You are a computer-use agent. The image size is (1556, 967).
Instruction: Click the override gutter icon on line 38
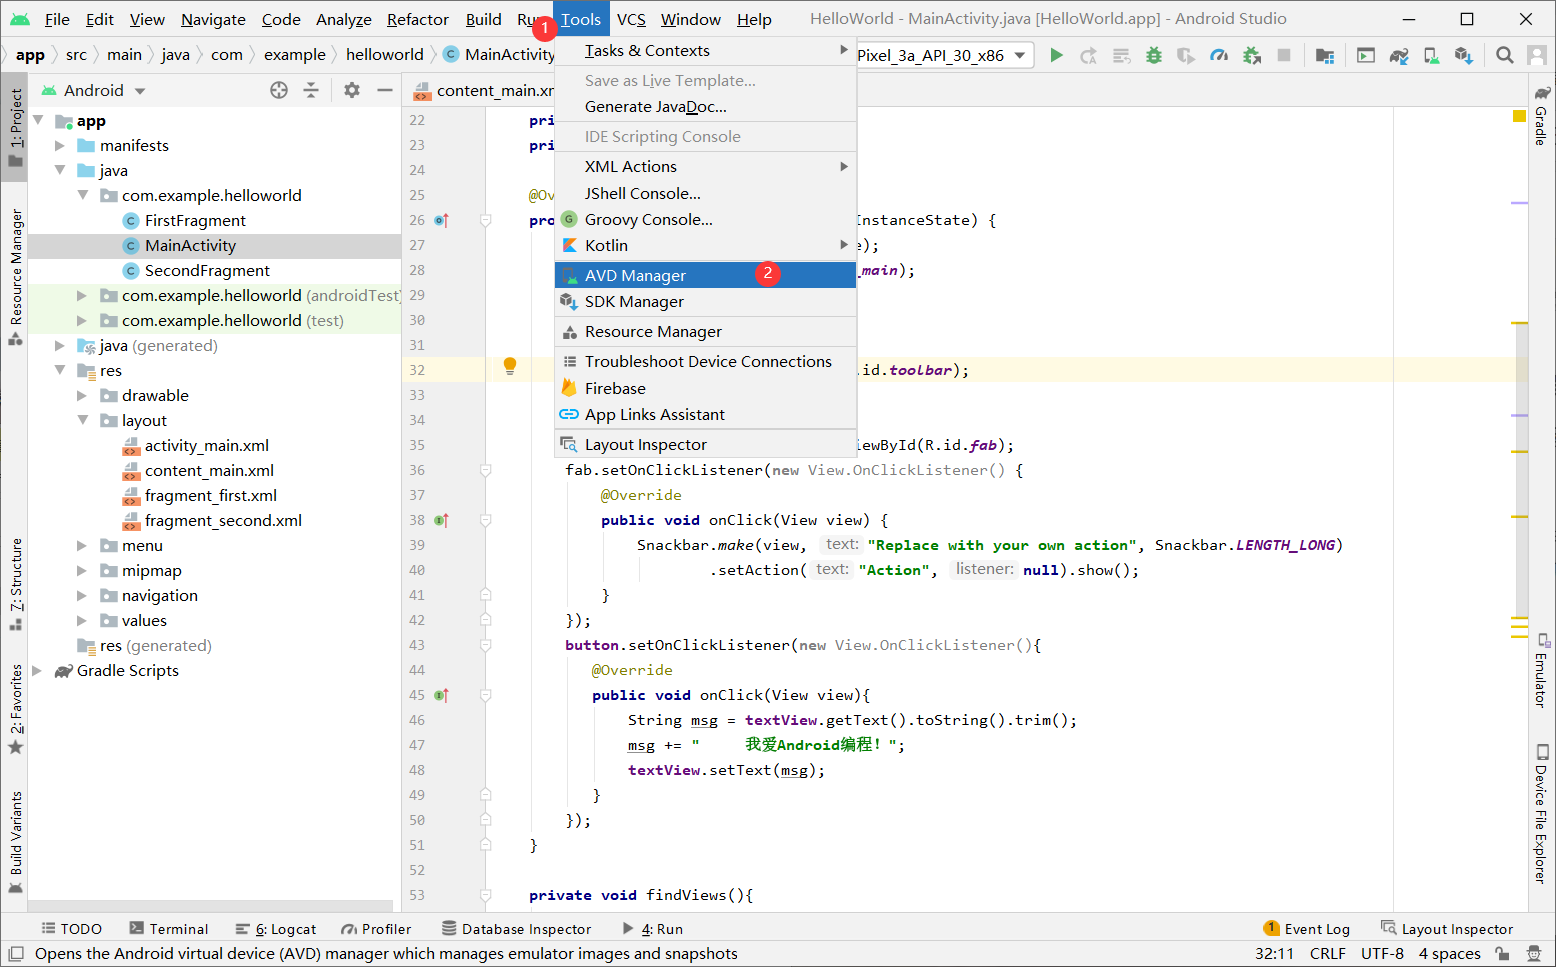[441, 520]
